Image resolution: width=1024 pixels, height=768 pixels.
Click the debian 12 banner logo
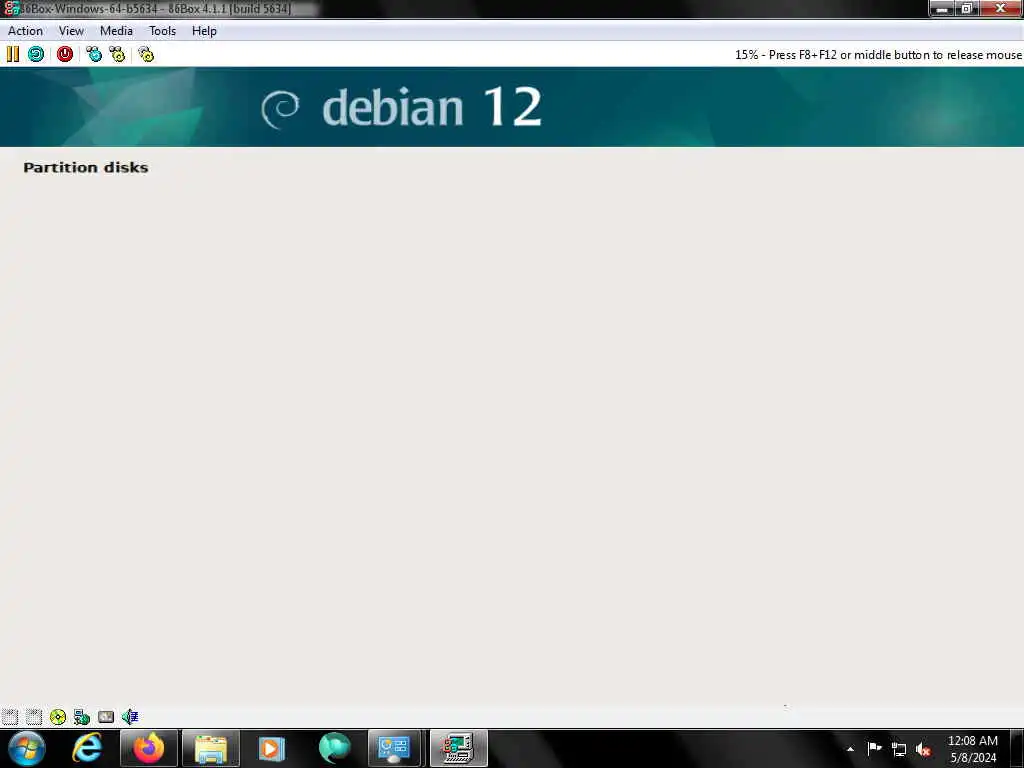point(401,107)
